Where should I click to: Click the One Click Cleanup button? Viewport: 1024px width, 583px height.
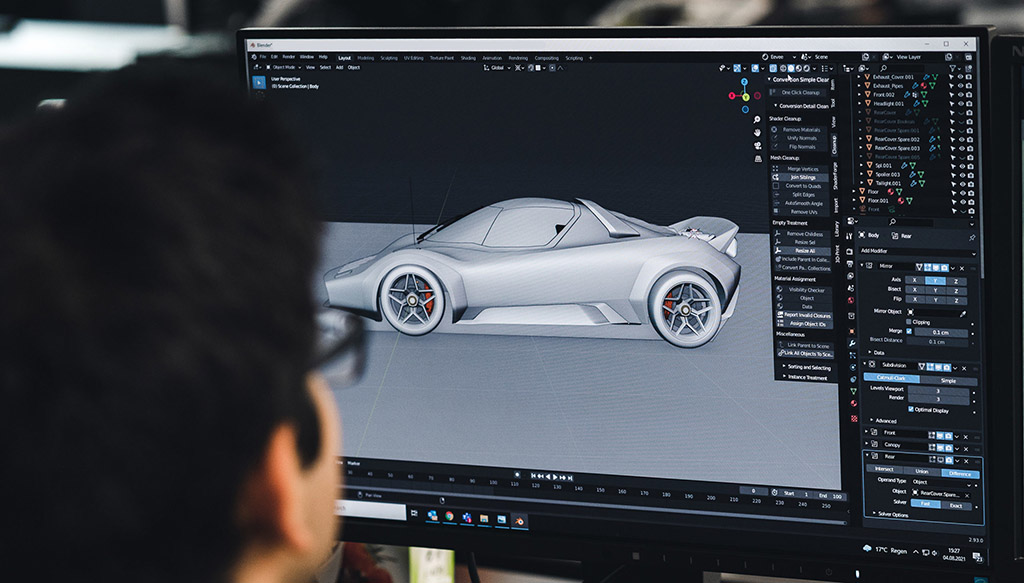click(x=799, y=93)
